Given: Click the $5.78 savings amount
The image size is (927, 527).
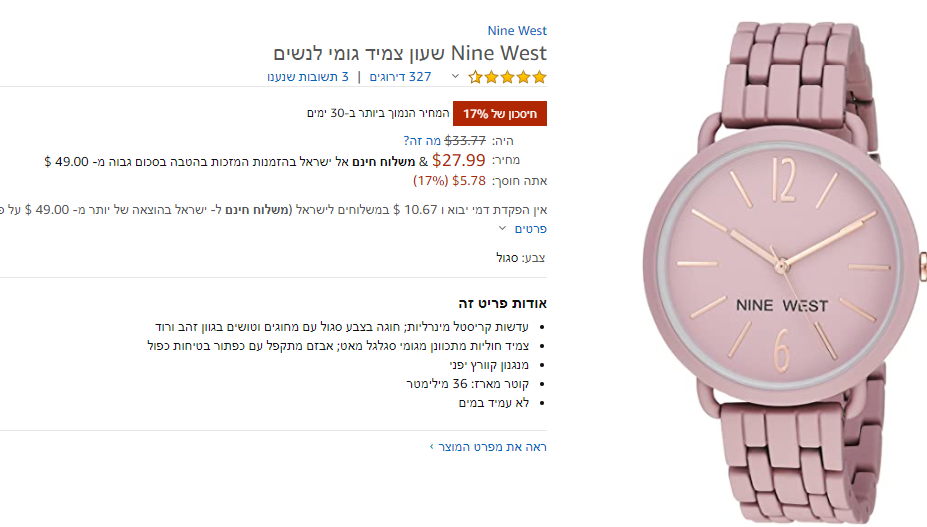Looking at the screenshot, I should [469, 181].
